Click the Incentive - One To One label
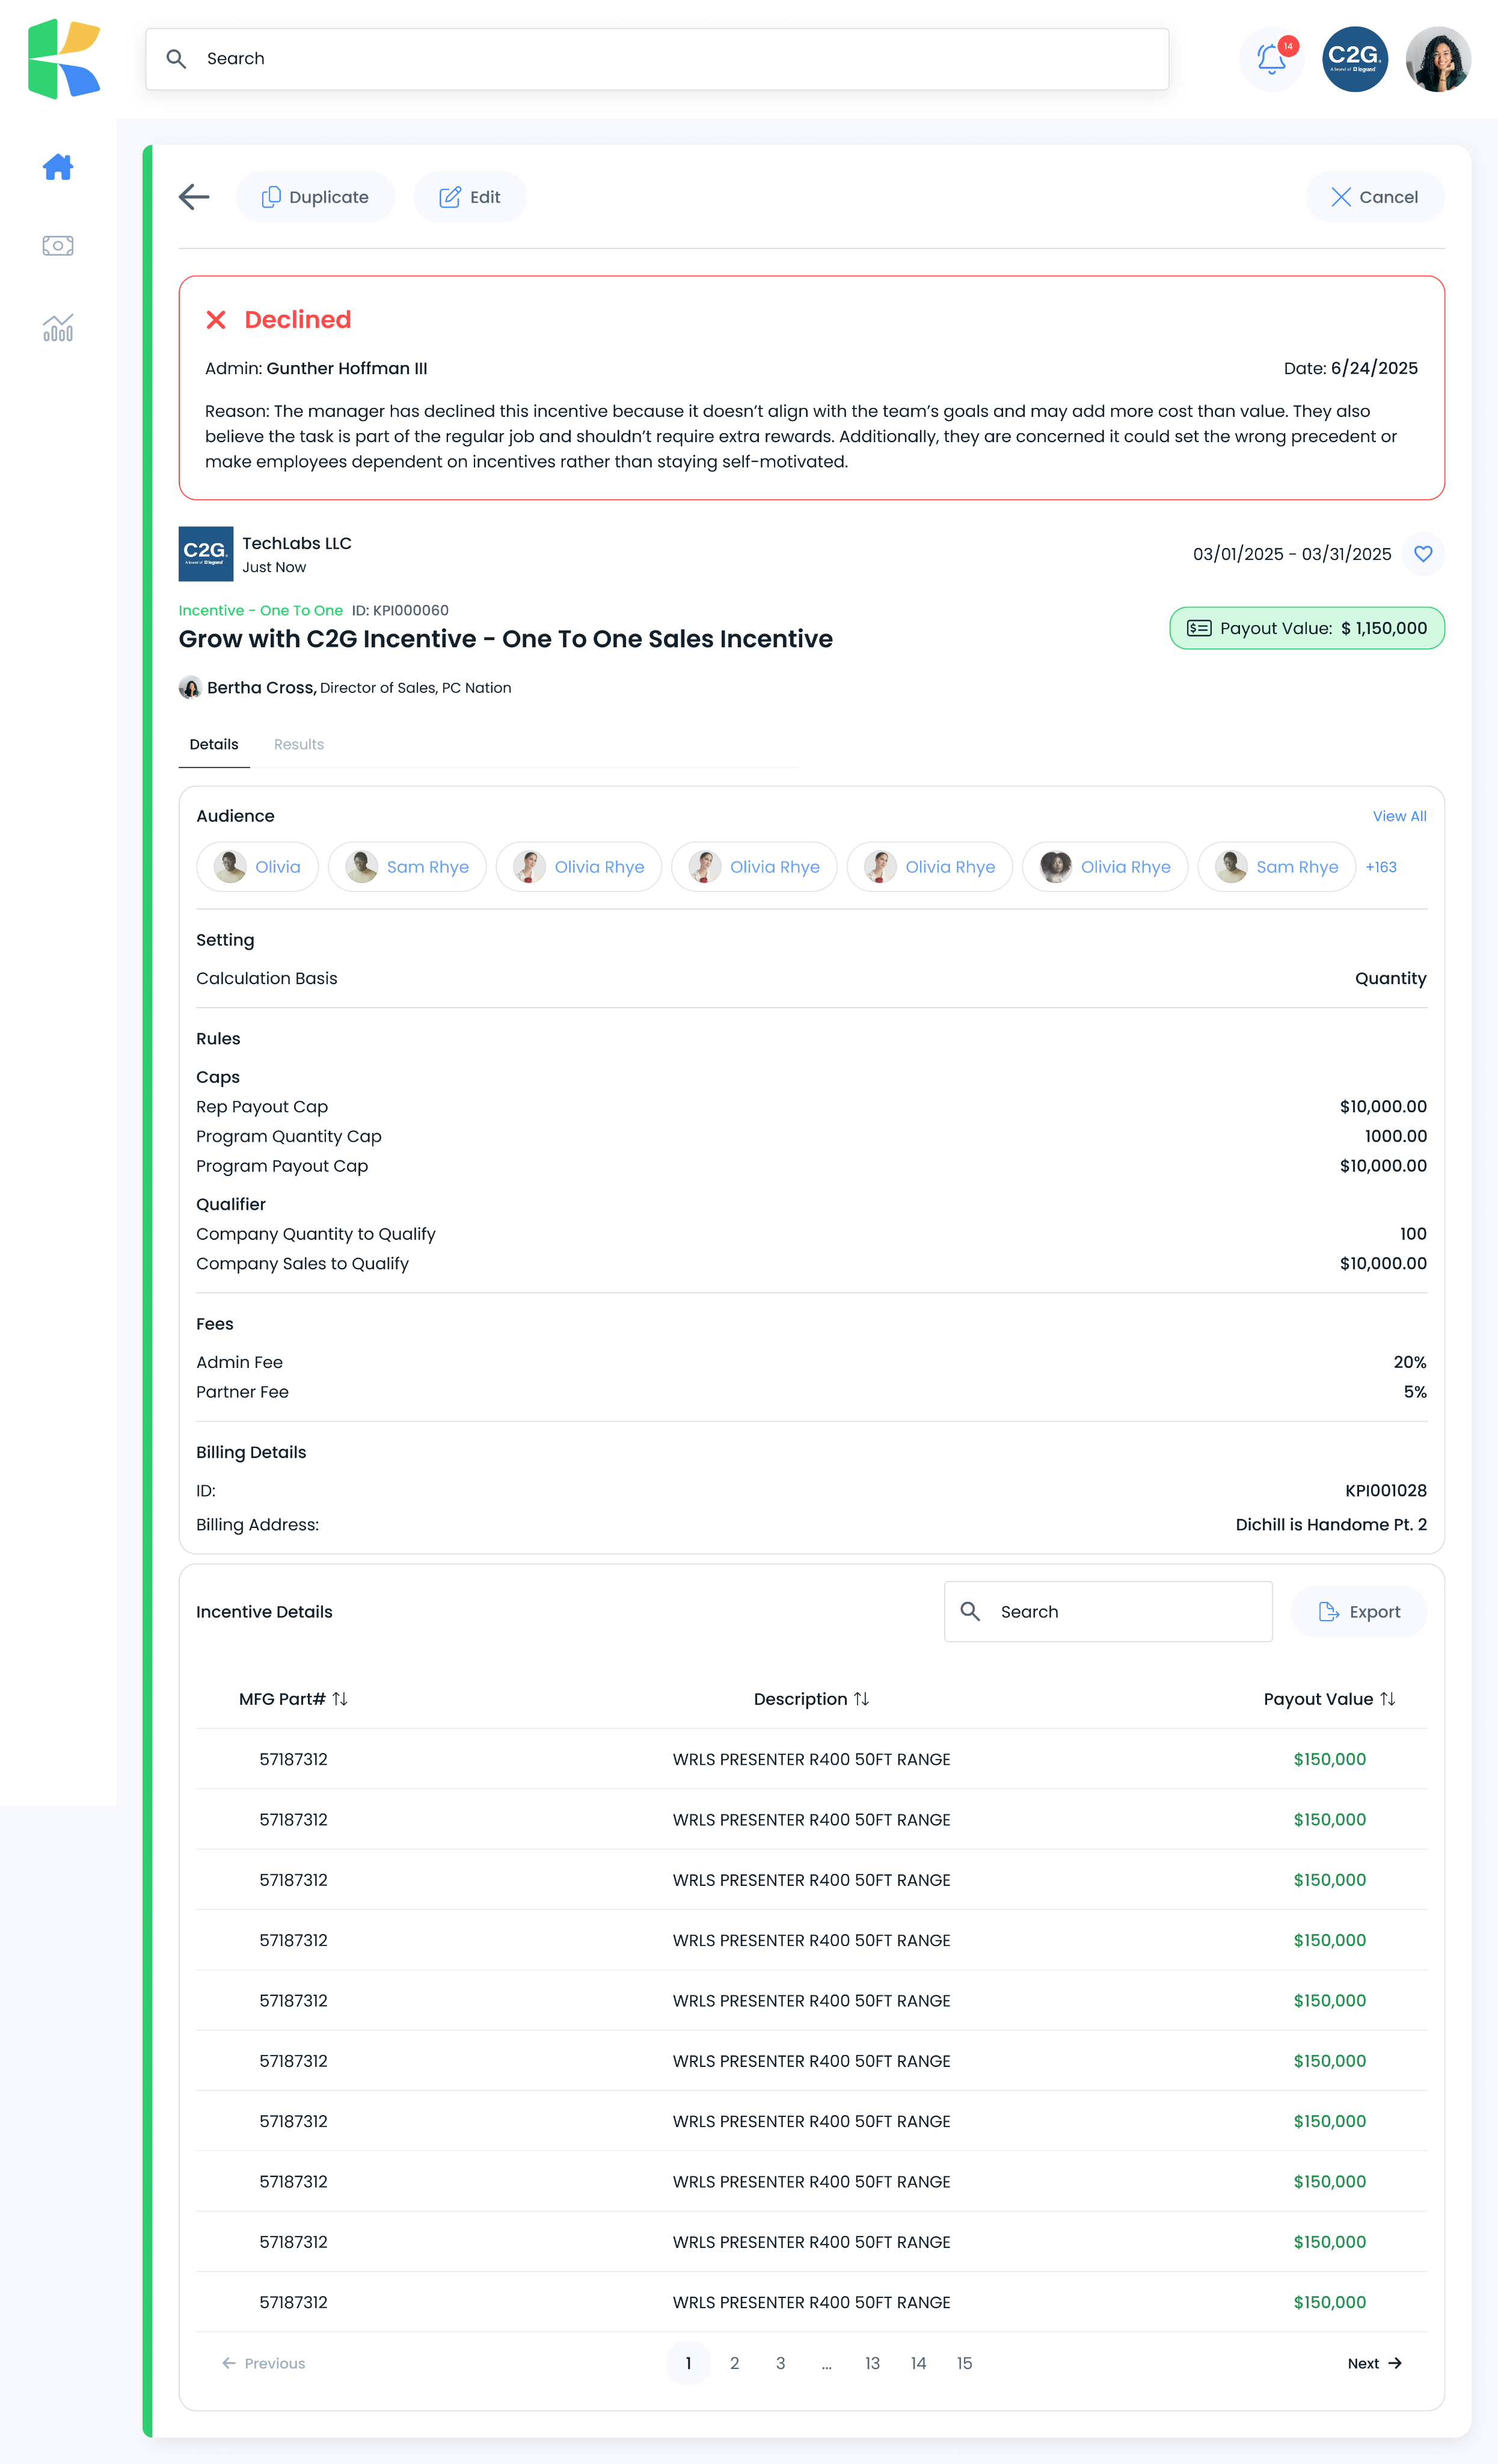Screen dimensions: 1498x2464 coord(260,610)
